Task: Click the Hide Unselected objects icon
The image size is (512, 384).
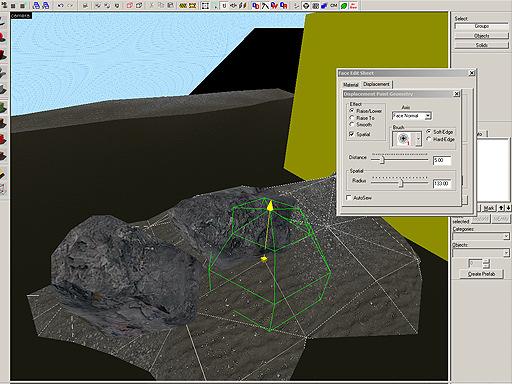Action: tap(139, 5)
